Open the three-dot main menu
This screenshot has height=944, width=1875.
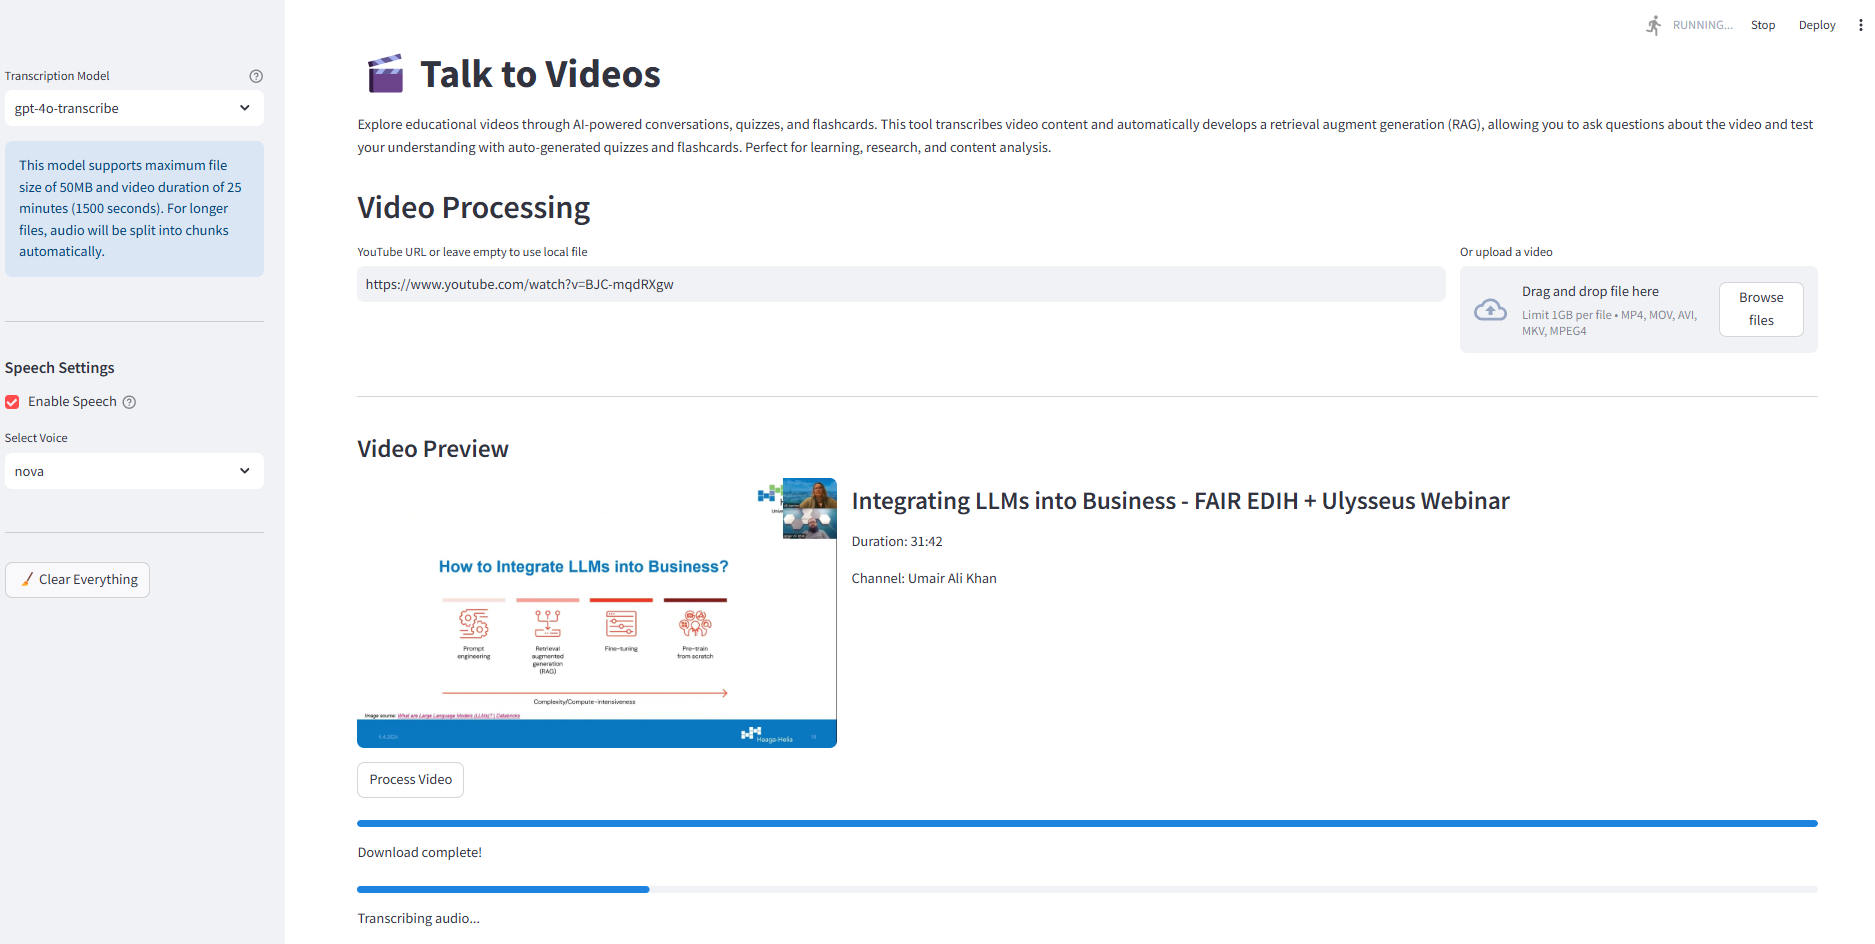[x=1860, y=25]
